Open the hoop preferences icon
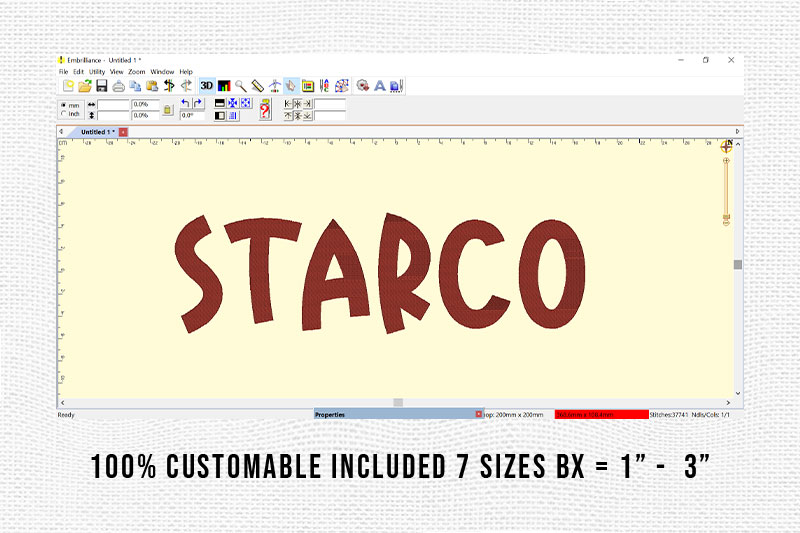Screen dimensions: 800x533 point(308,86)
